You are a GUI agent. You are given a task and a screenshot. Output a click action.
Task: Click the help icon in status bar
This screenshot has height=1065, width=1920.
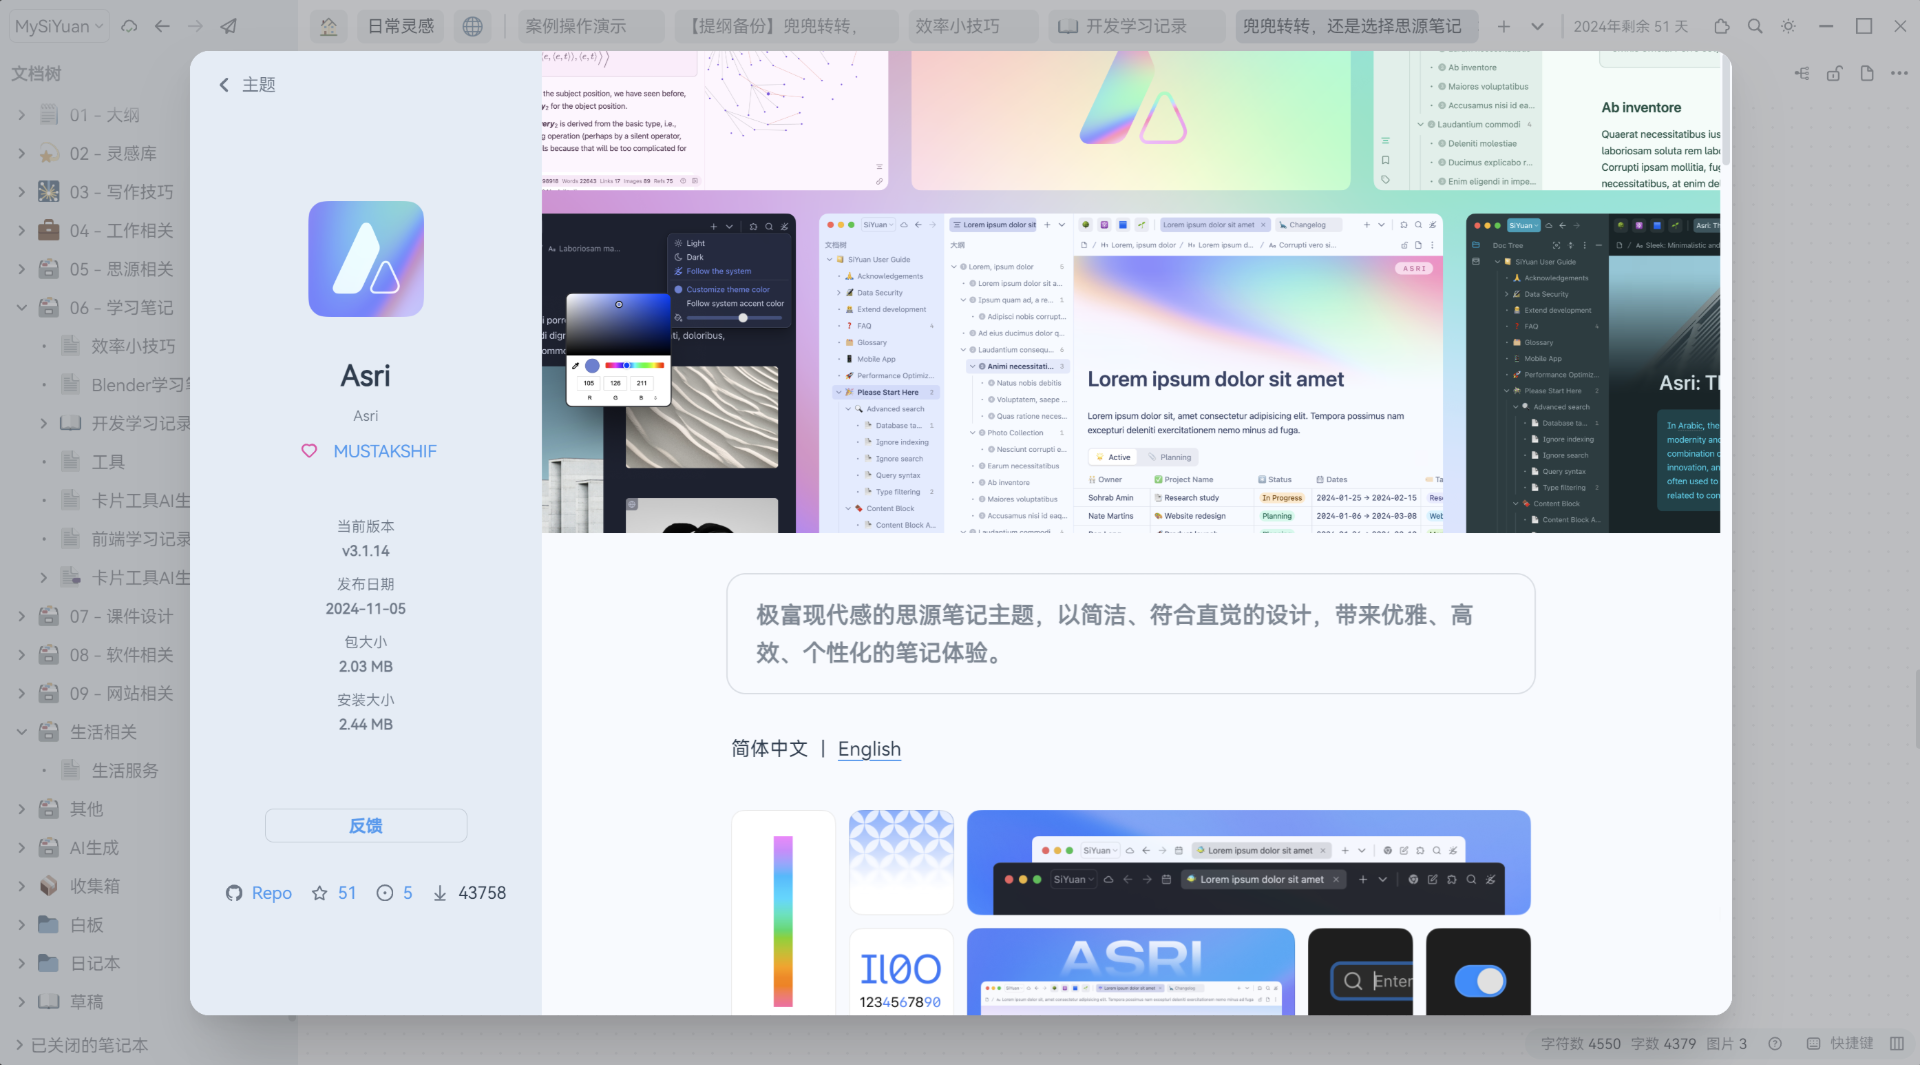pos(1775,1043)
